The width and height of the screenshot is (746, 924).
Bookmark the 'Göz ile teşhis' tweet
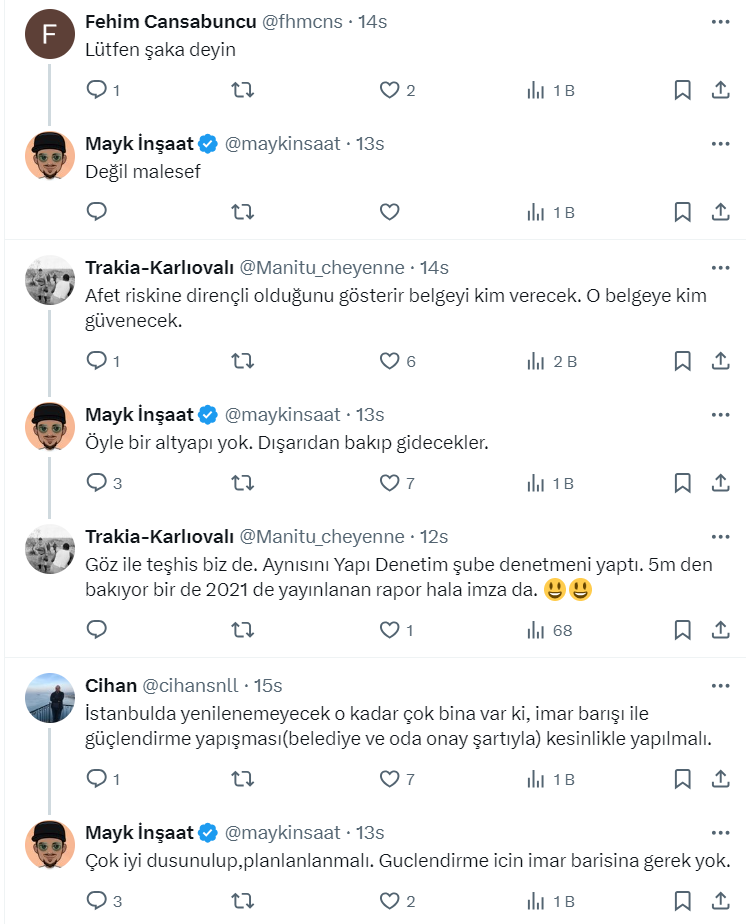pos(682,630)
